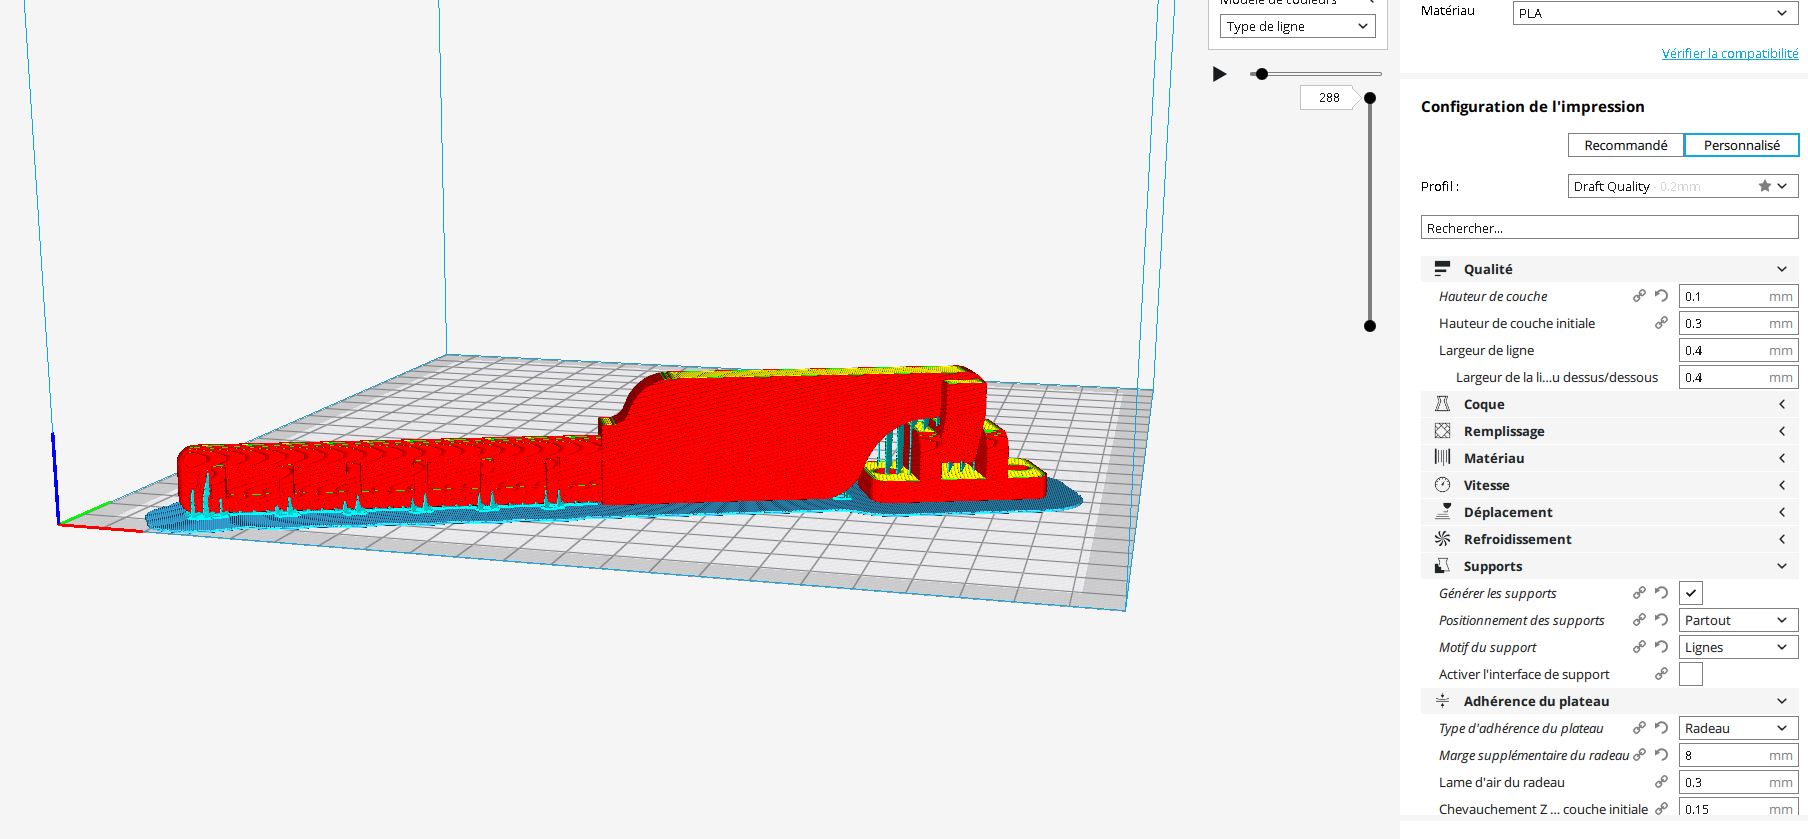
Task: Uncheck Générer les supports checkbox
Action: pyautogui.click(x=1691, y=593)
